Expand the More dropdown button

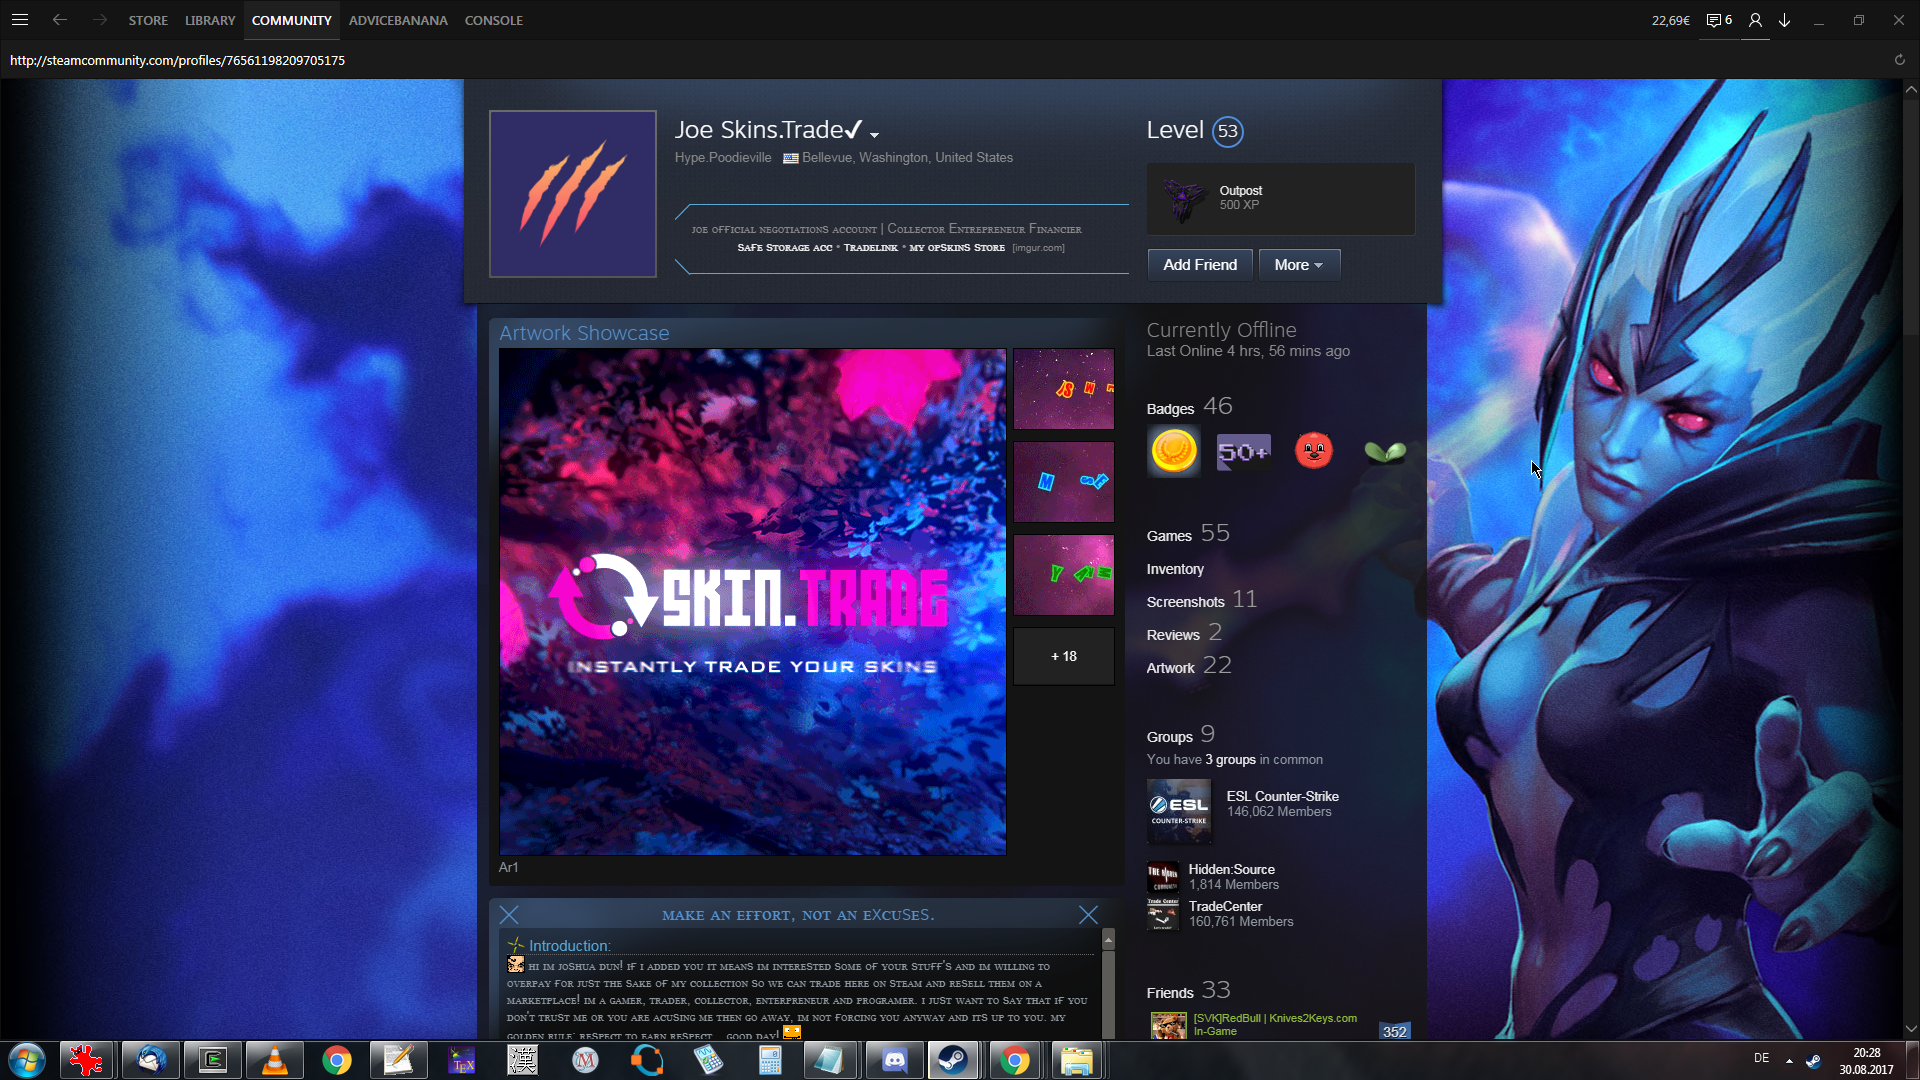tap(1298, 265)
